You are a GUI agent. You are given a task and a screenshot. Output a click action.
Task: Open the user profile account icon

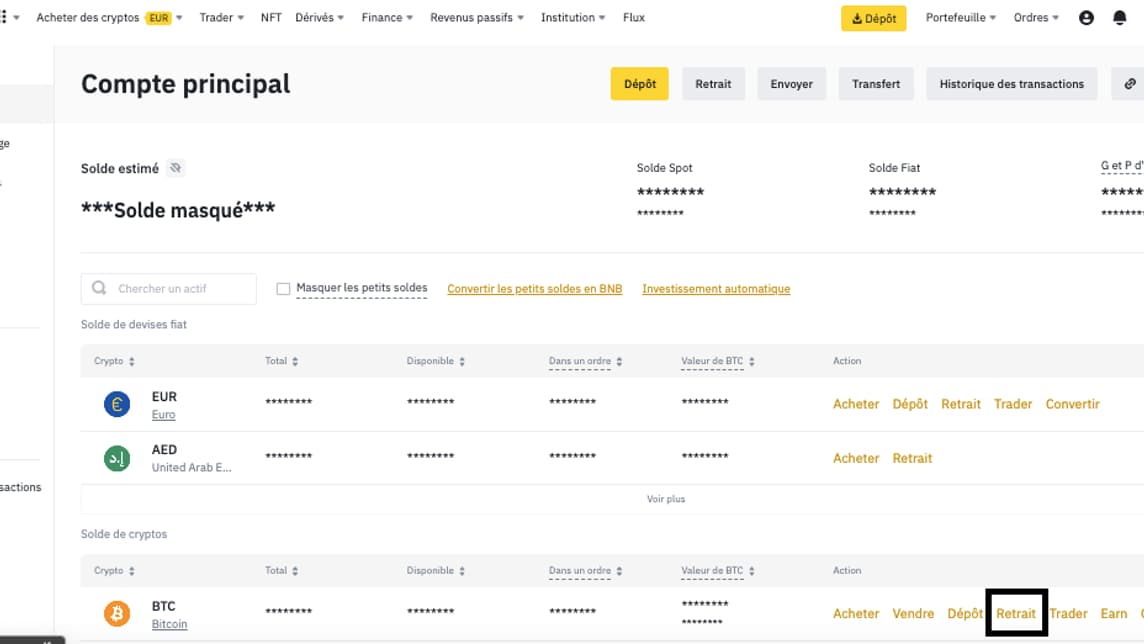1086,18
